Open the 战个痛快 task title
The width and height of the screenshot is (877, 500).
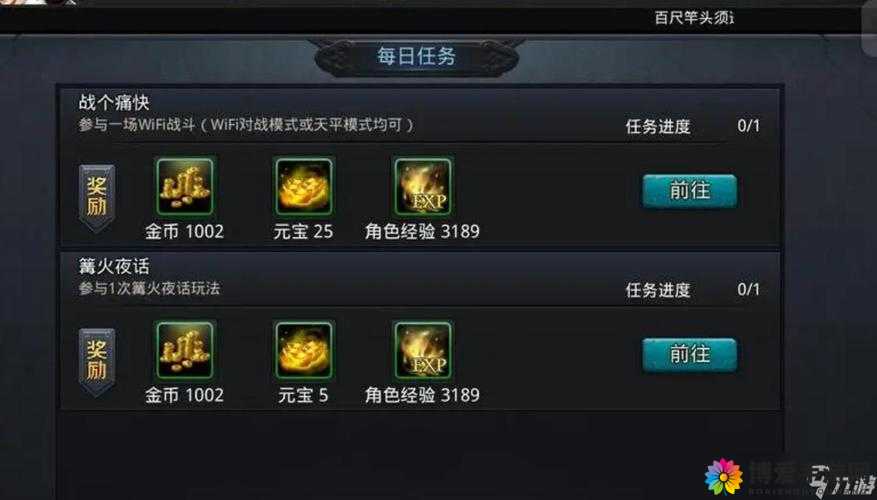(x=114, y=102)
